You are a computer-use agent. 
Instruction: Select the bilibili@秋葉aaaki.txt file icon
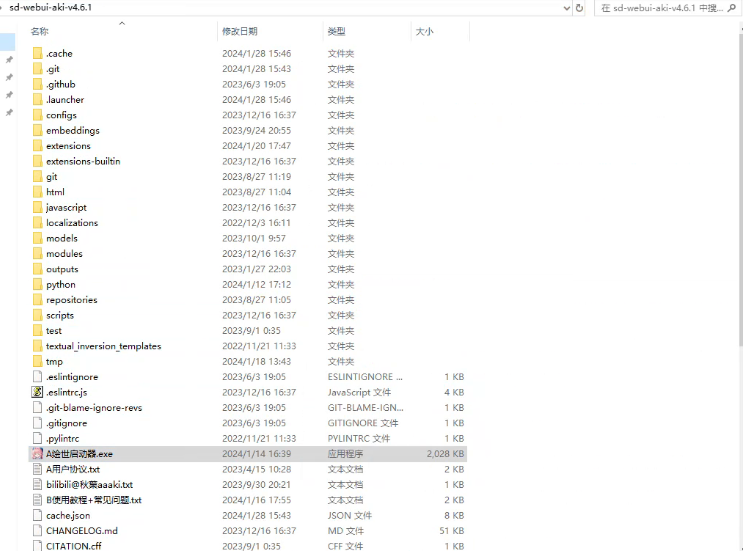point(37,484)
